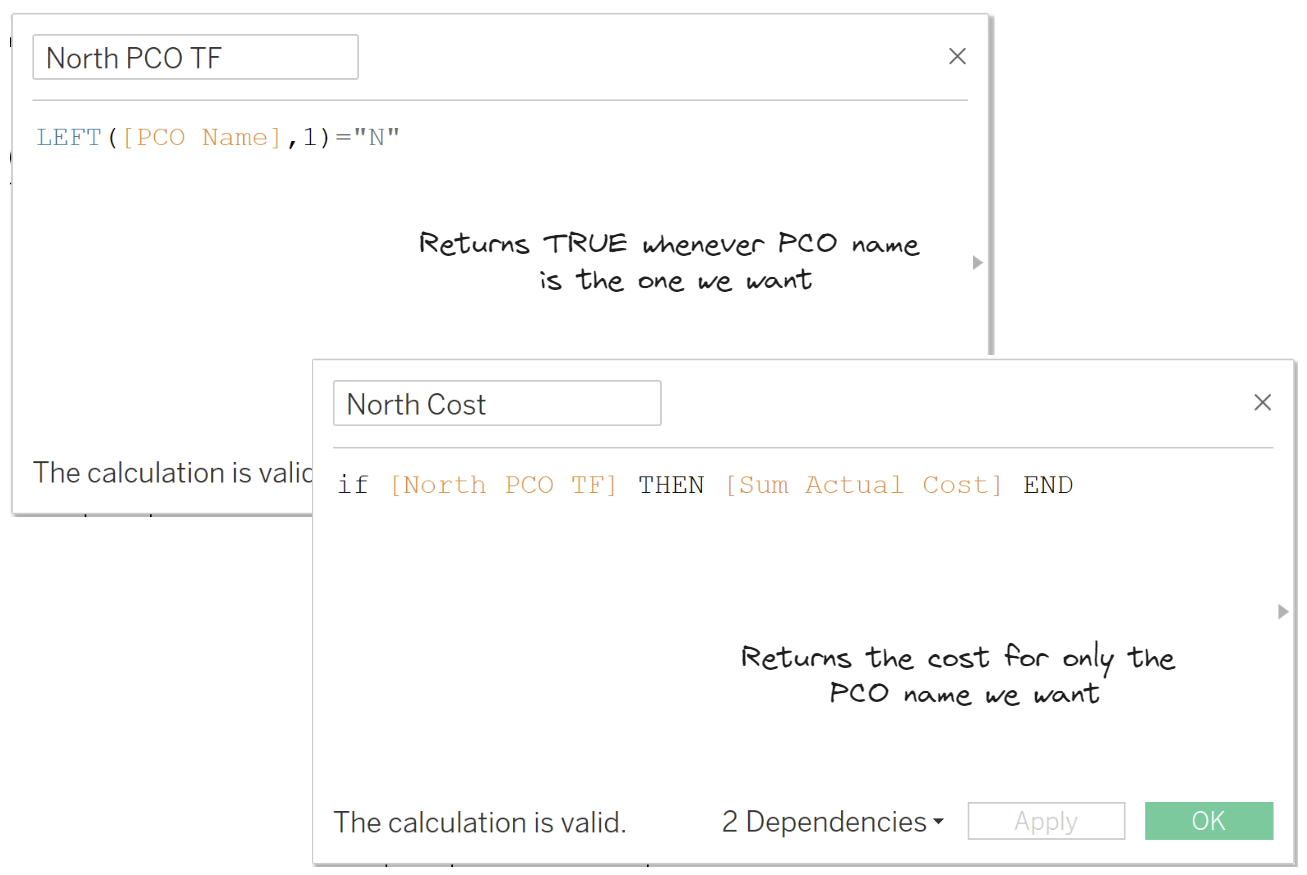Select the [Sum Actual Cost] field reference

point(863,486)
